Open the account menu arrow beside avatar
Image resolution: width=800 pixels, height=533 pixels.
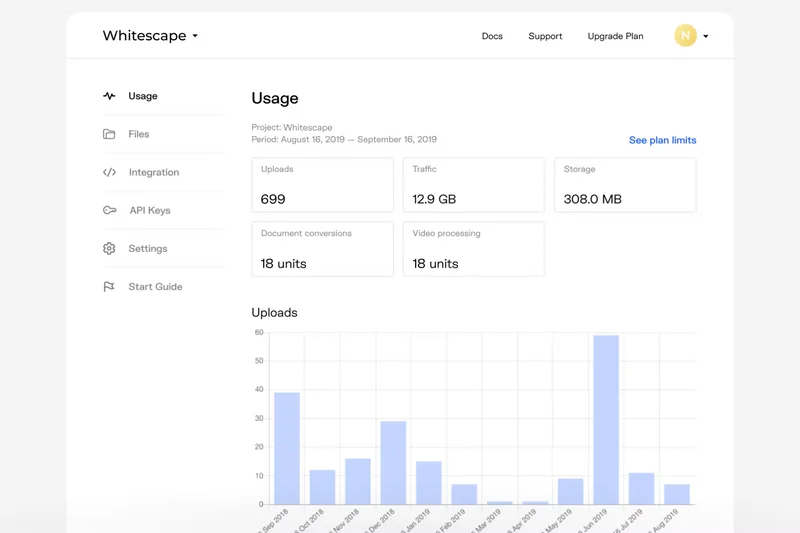click(706, 36)
